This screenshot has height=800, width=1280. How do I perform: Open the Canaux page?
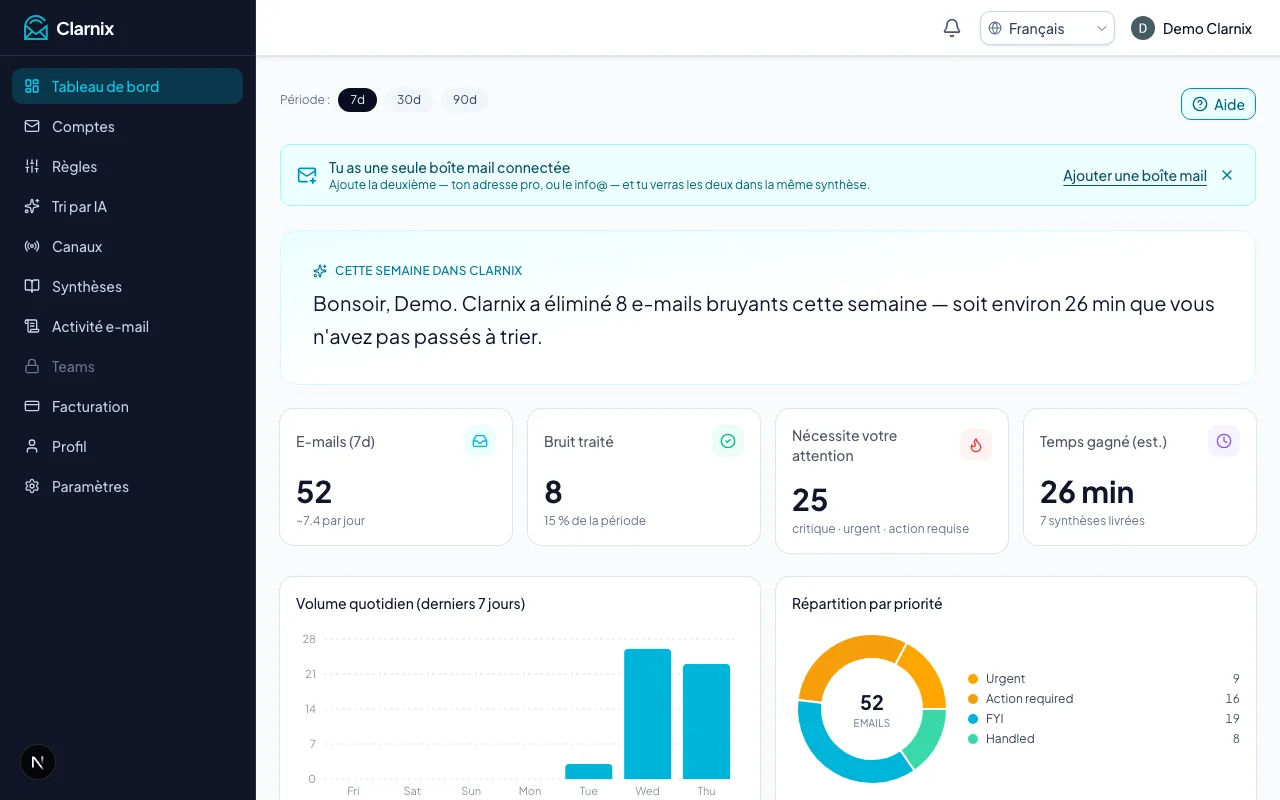coord(127,246)
